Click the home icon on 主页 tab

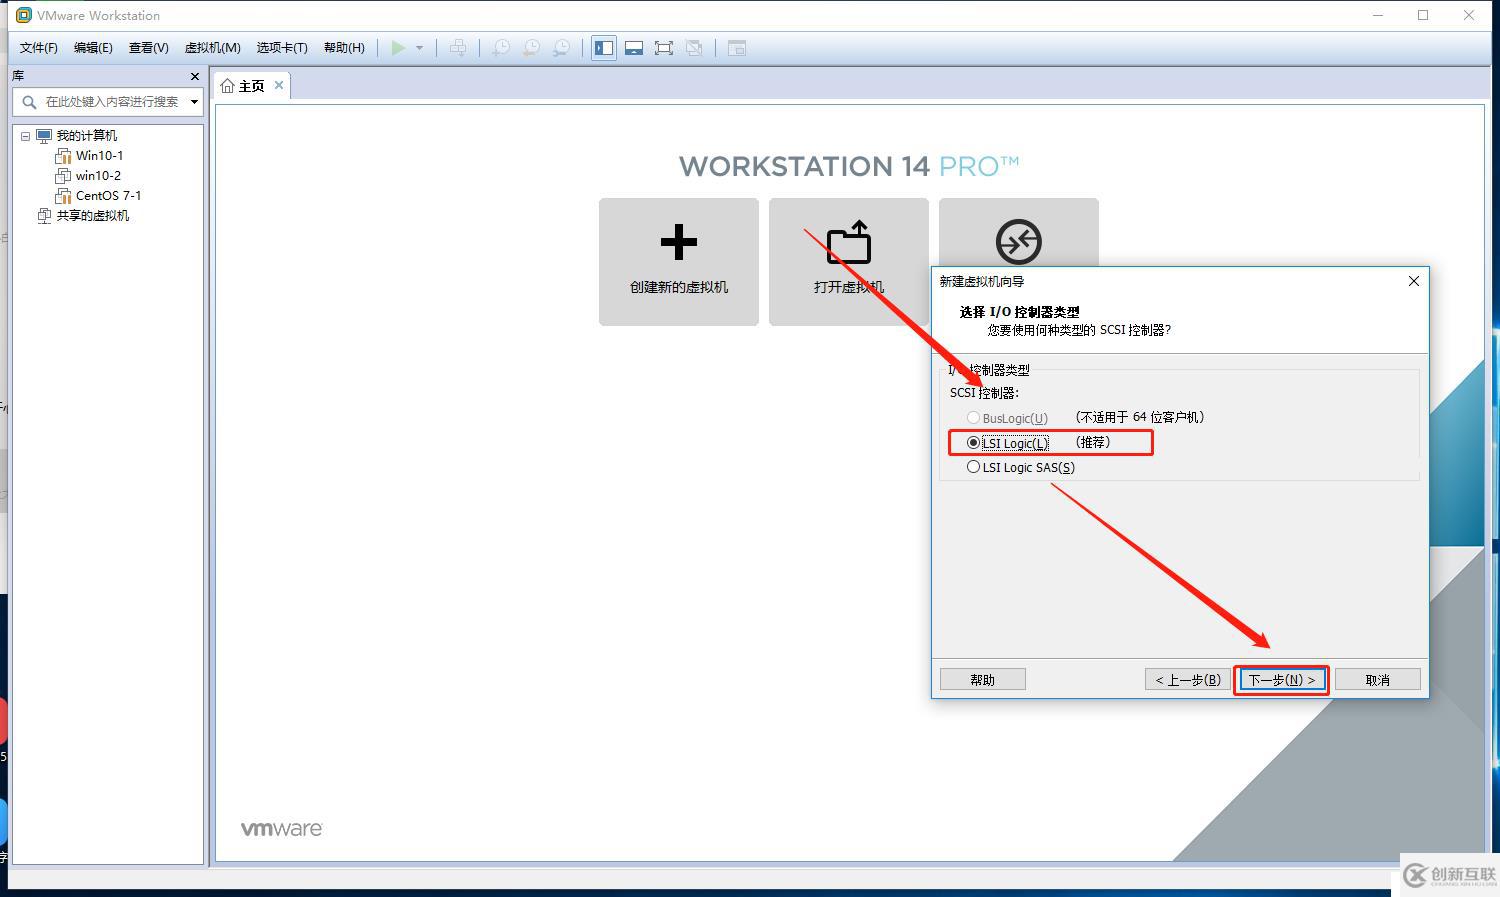pos(228,86)
